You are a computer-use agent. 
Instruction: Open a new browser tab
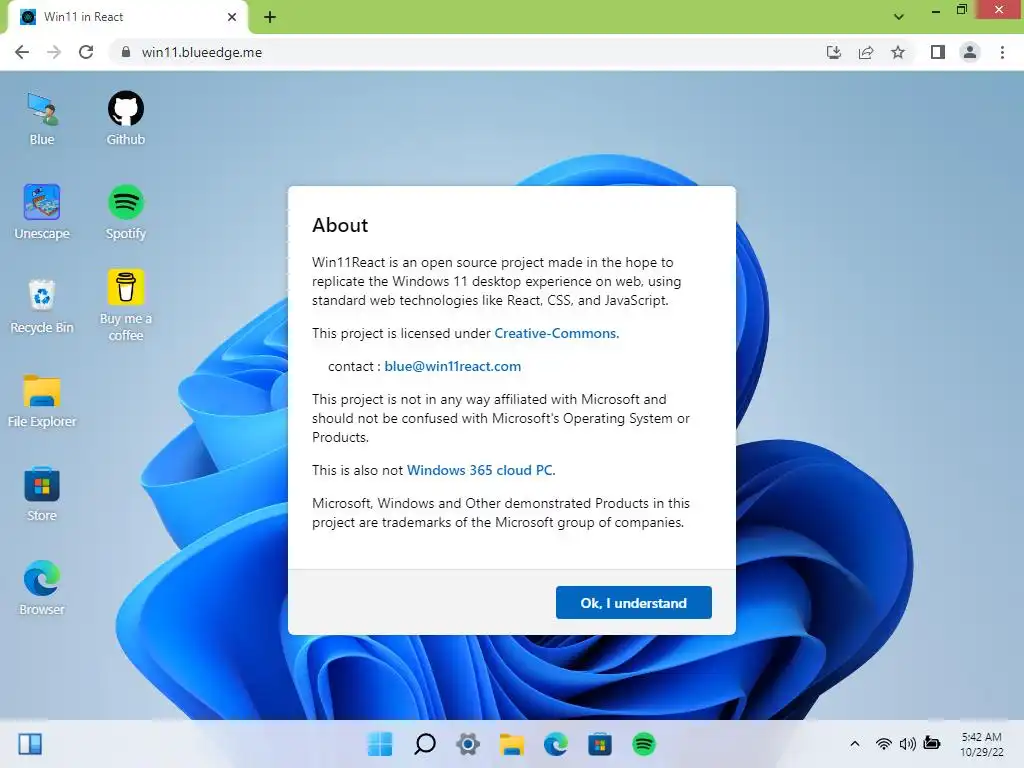coord(270,17)
